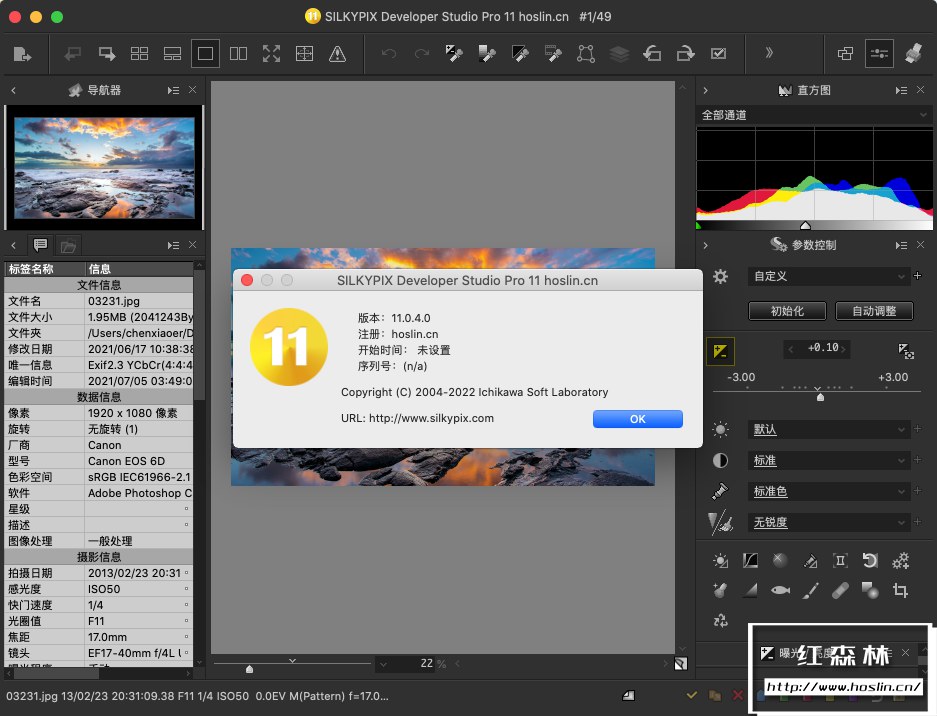Click OK in the about dialog
Screen dimensions: 937x716
637,419
